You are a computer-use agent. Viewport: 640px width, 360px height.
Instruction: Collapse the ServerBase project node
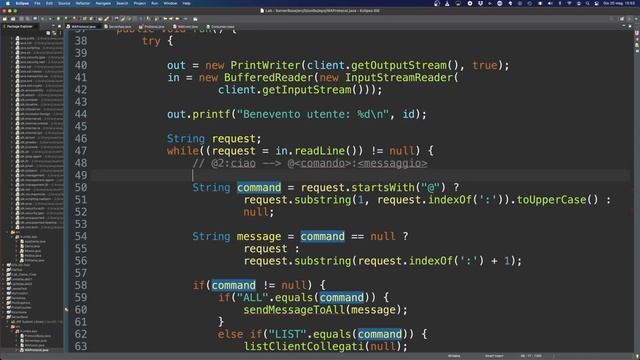3,317
